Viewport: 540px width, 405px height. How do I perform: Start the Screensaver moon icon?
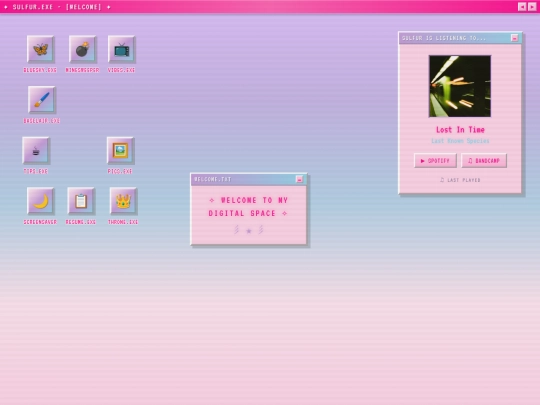[x=40, y=201]
